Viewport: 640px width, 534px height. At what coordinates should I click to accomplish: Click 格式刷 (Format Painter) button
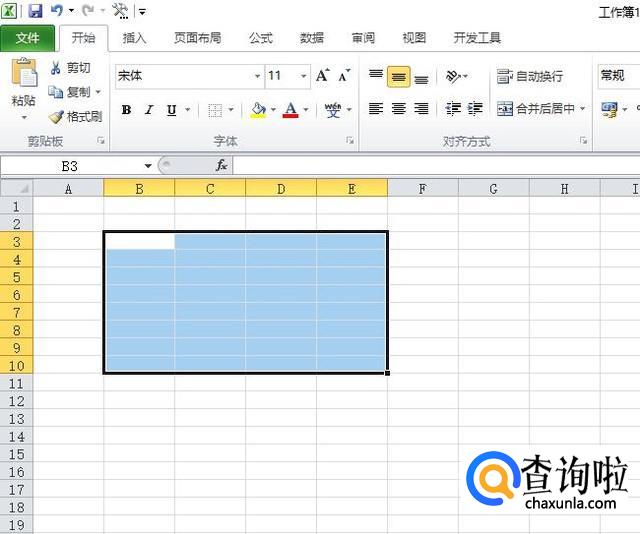(76, 117)
